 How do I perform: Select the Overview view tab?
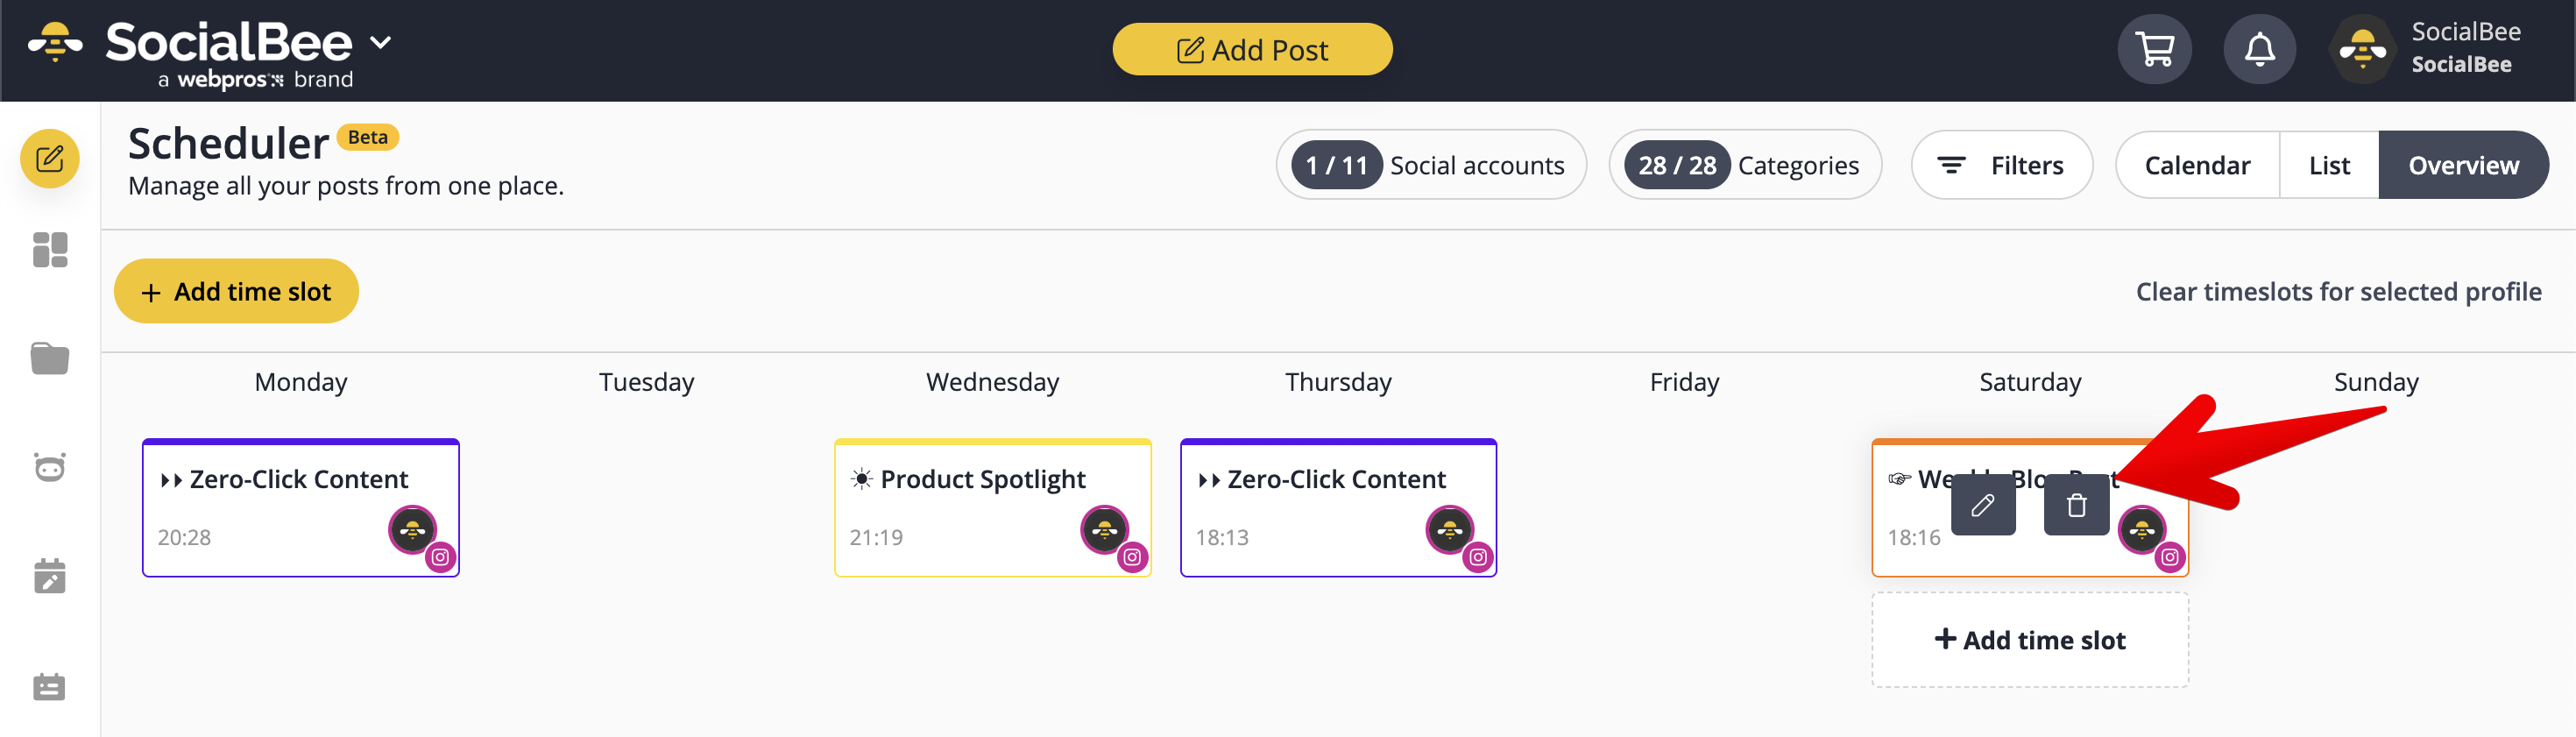point(2462,165)
